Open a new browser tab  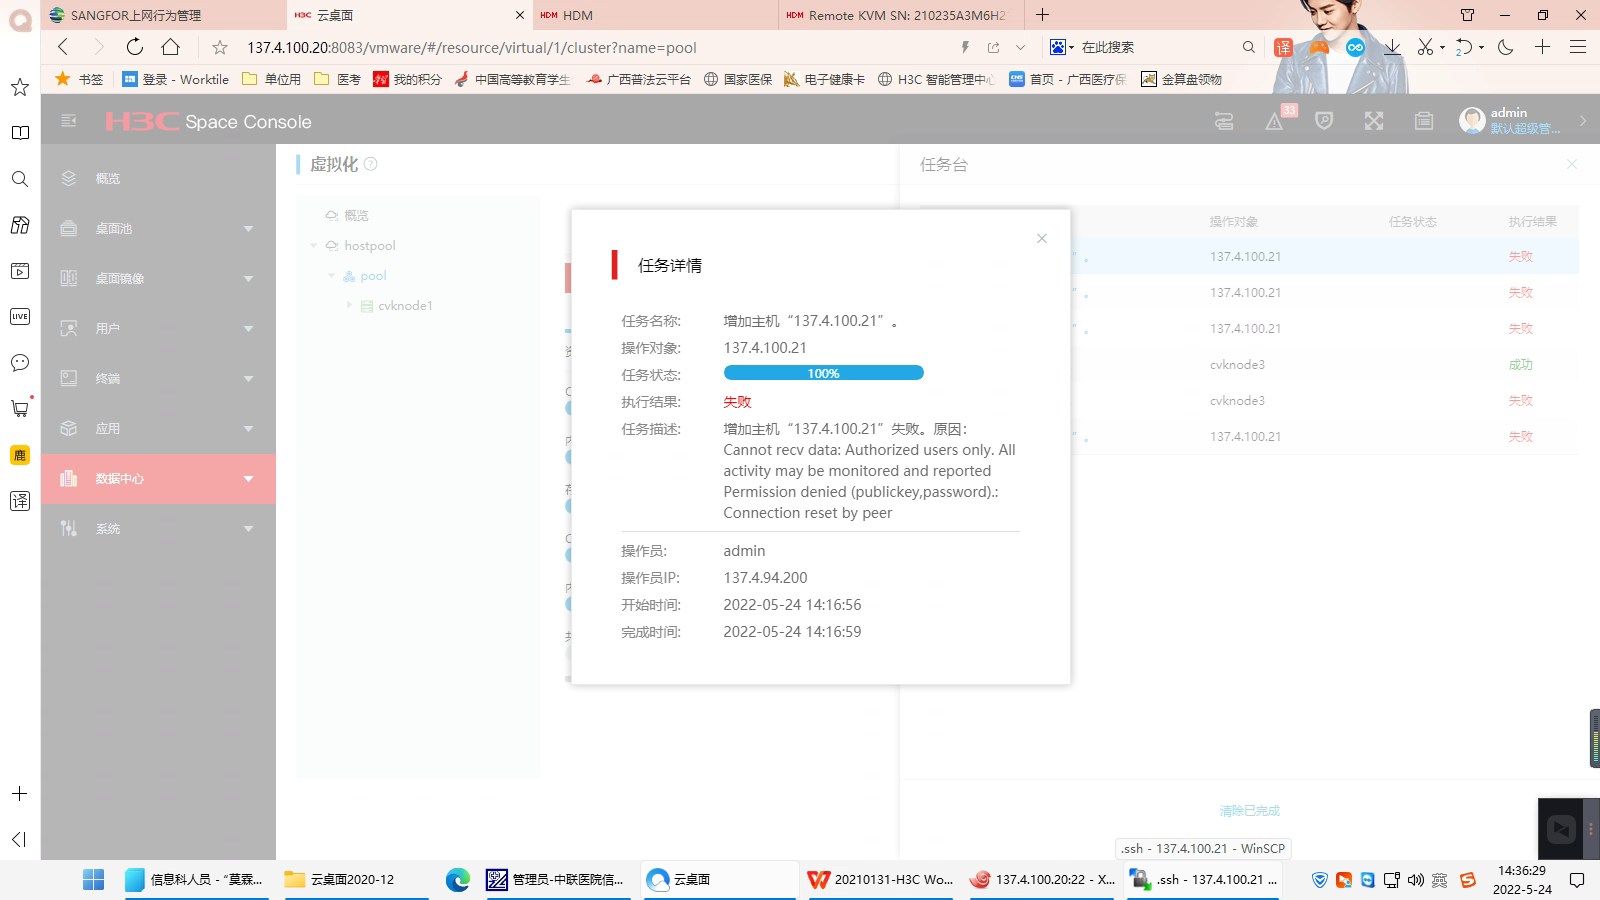[x=1043, y=15]
